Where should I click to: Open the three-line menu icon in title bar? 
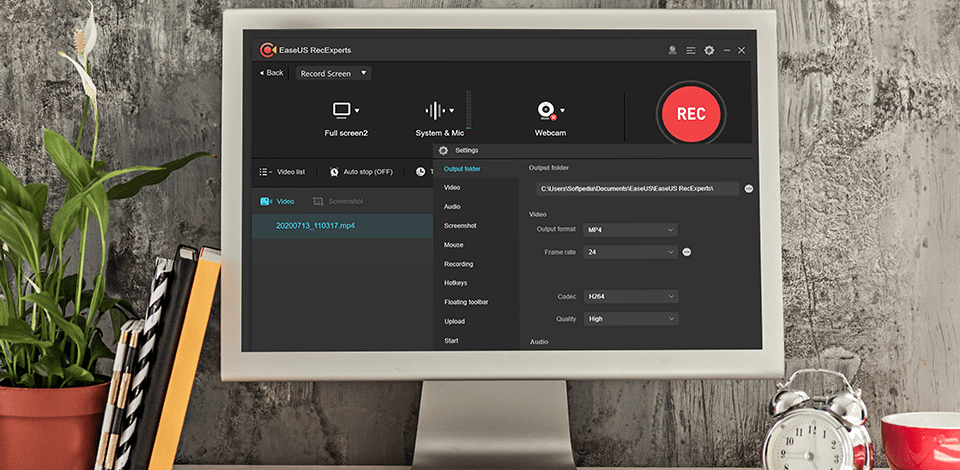[x=691, y=50]
